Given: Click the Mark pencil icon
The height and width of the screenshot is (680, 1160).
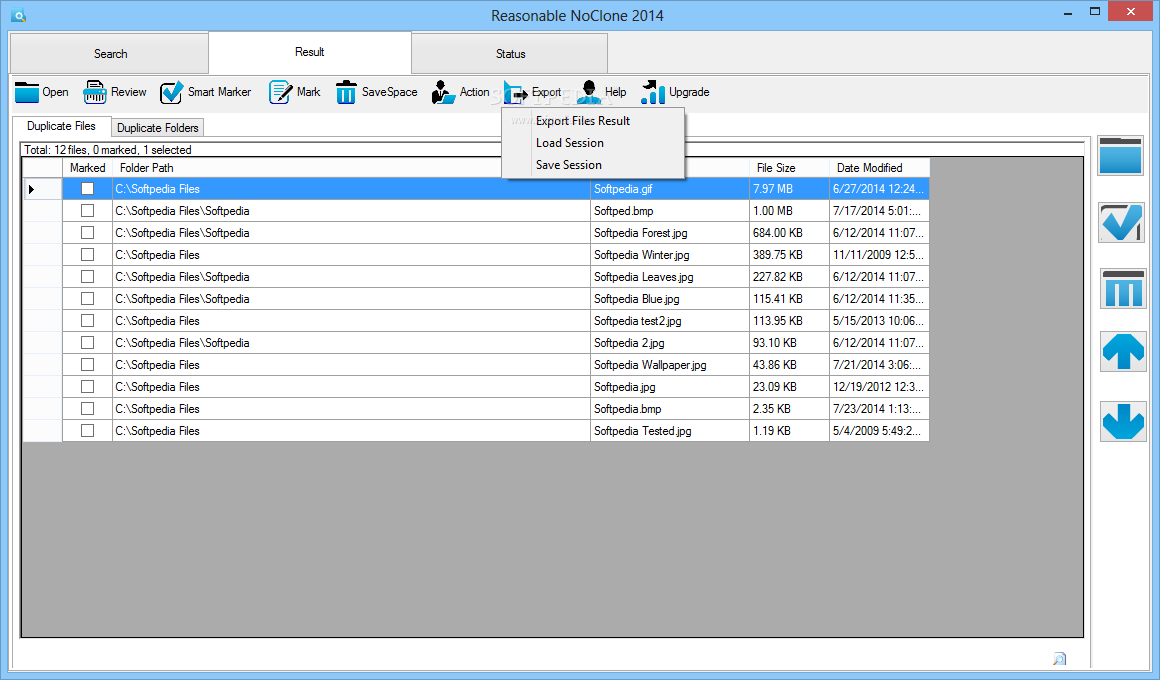Looking at the screenshot, I should pos(280,92).
